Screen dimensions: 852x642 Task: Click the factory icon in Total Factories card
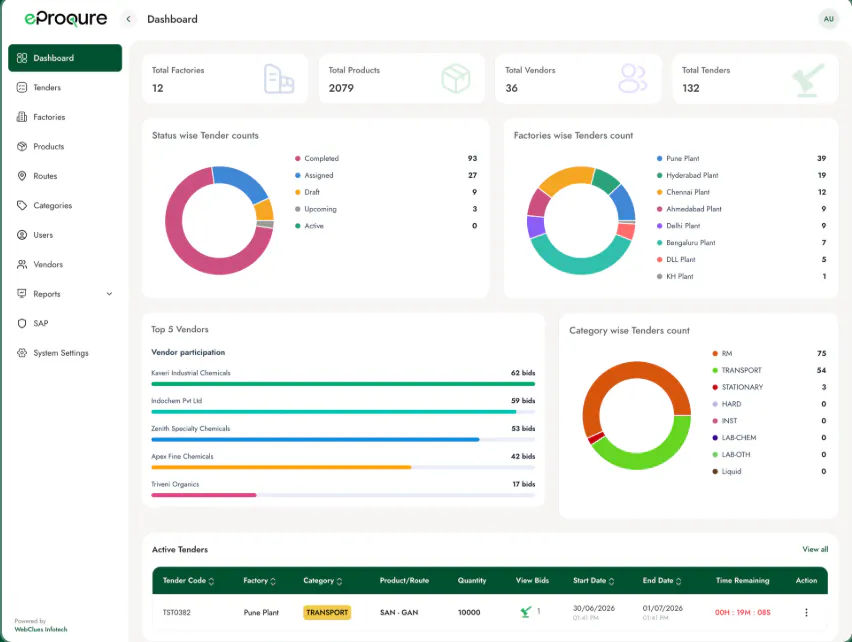[x=279, y=79]
